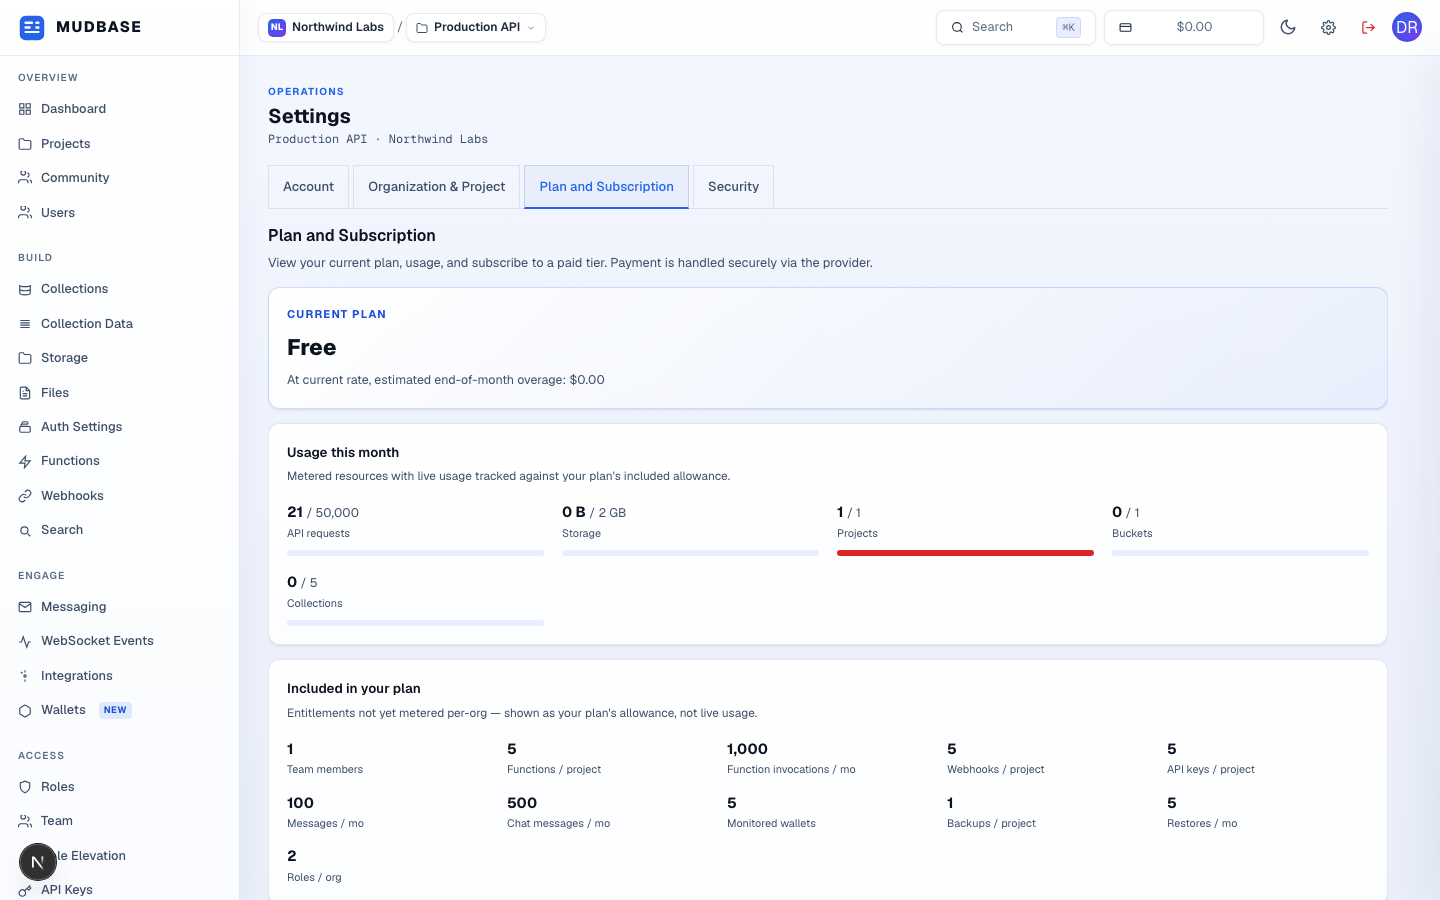This screenshot has height=900, width=1440.
Task: Click 'Monitored wallets' label
Action: point(771,824)
